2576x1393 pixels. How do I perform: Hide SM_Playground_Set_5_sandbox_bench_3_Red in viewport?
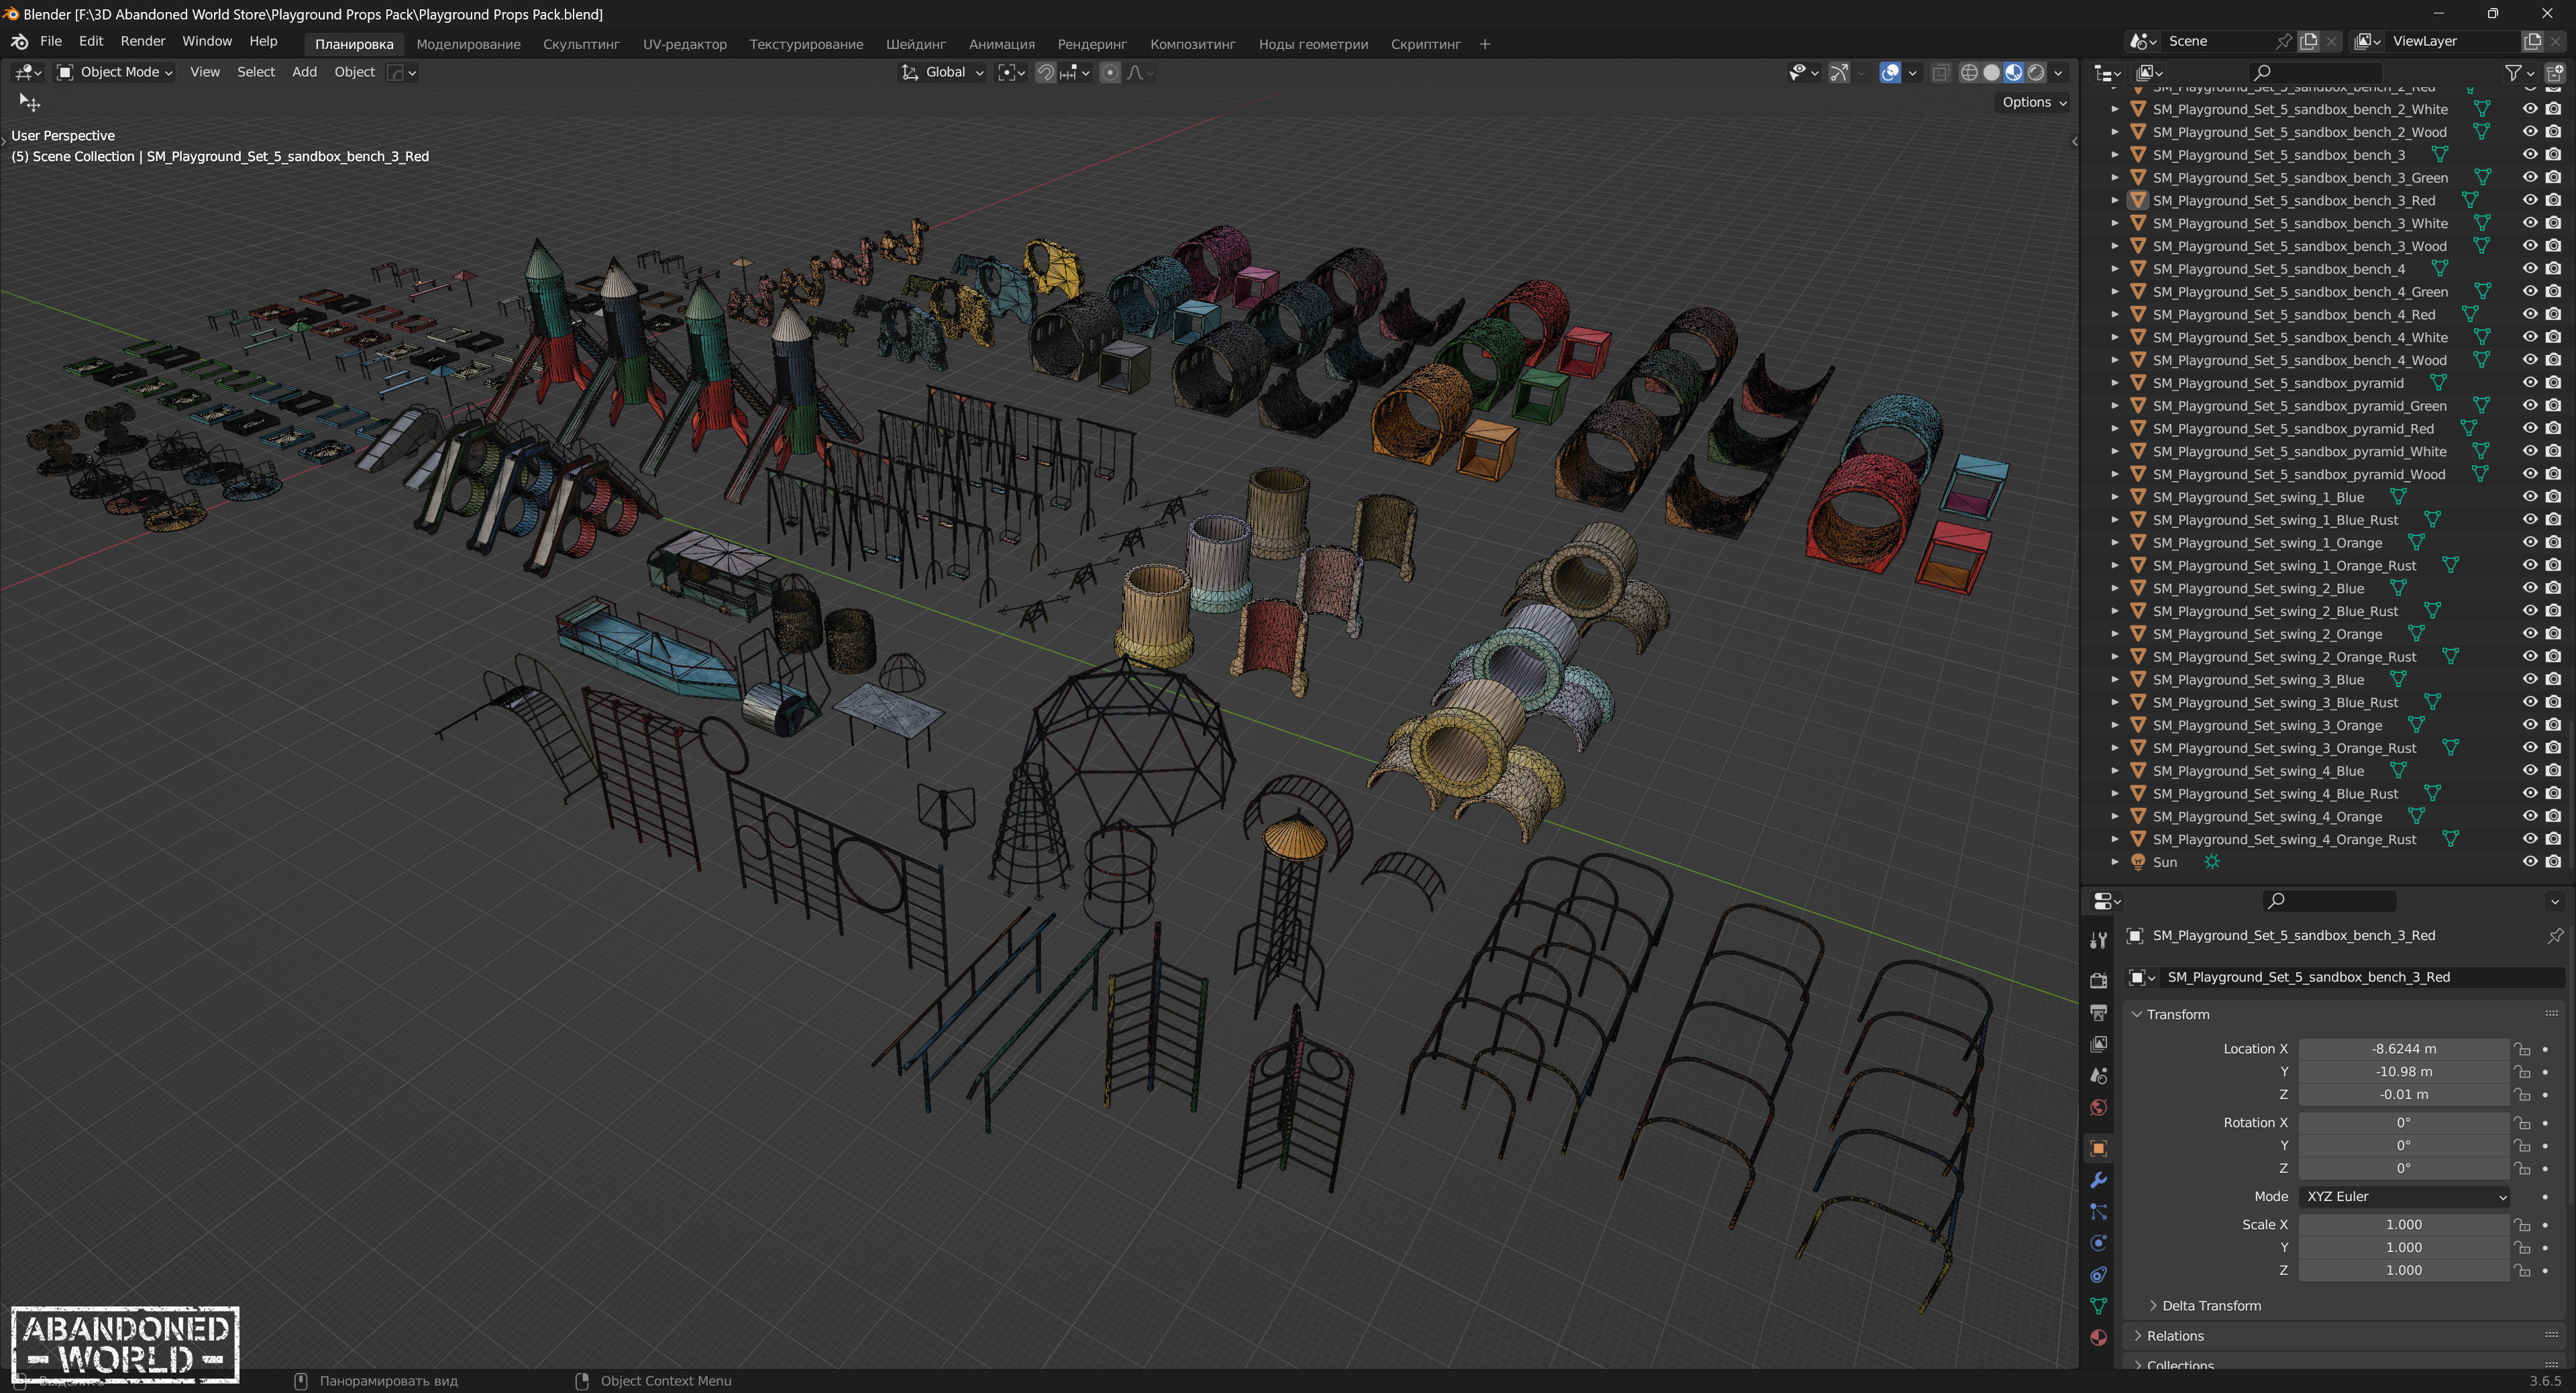tap(2529, 200)
